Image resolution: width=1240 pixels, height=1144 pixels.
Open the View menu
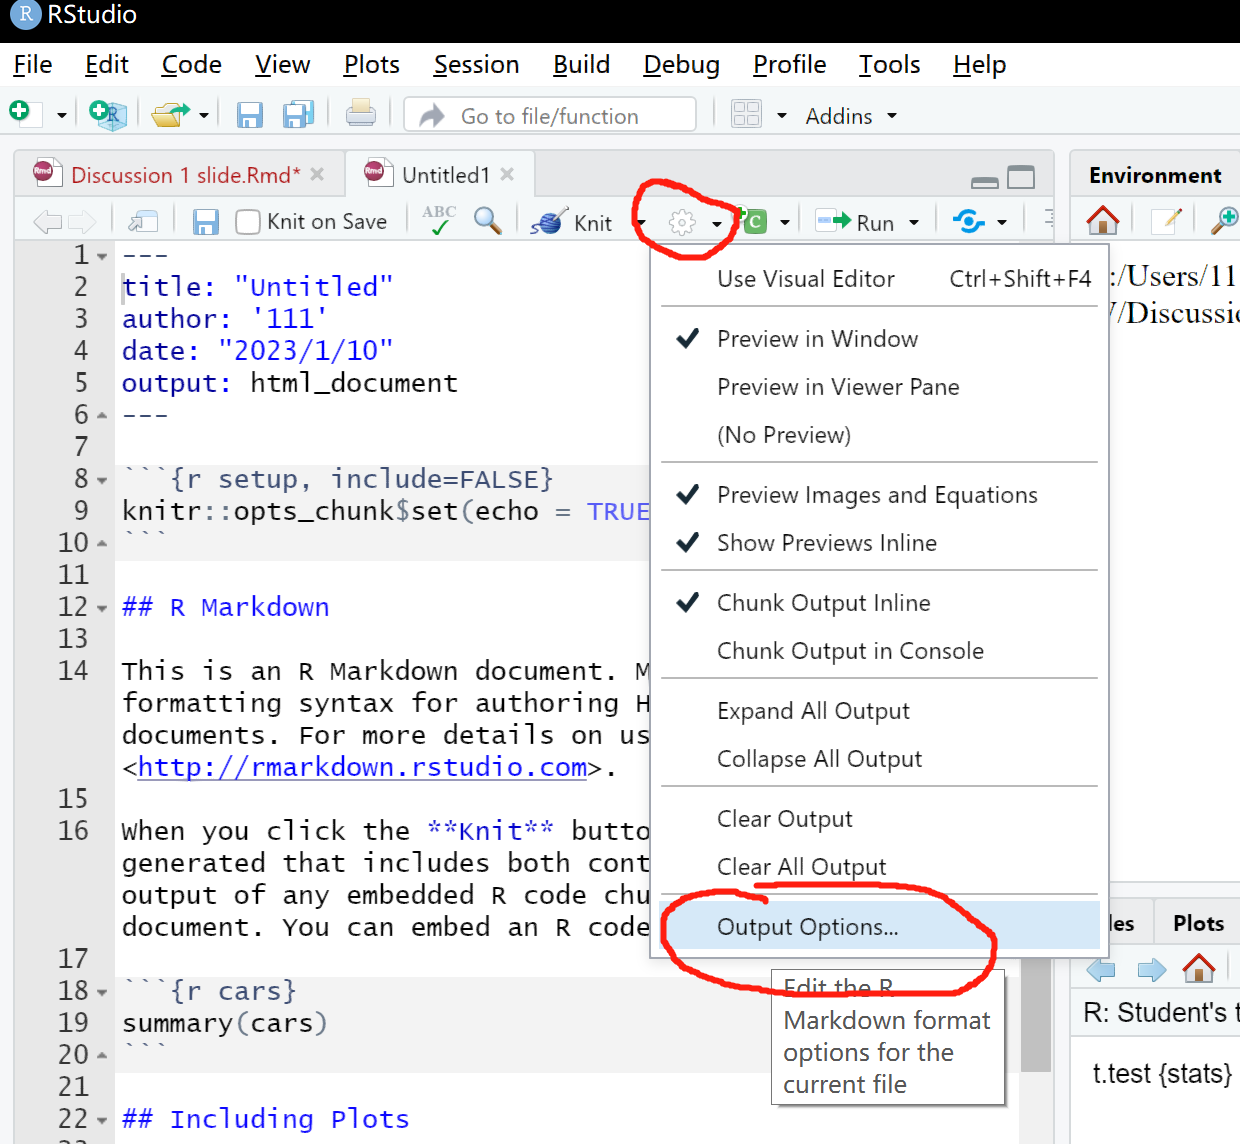[x=283, y=65]
